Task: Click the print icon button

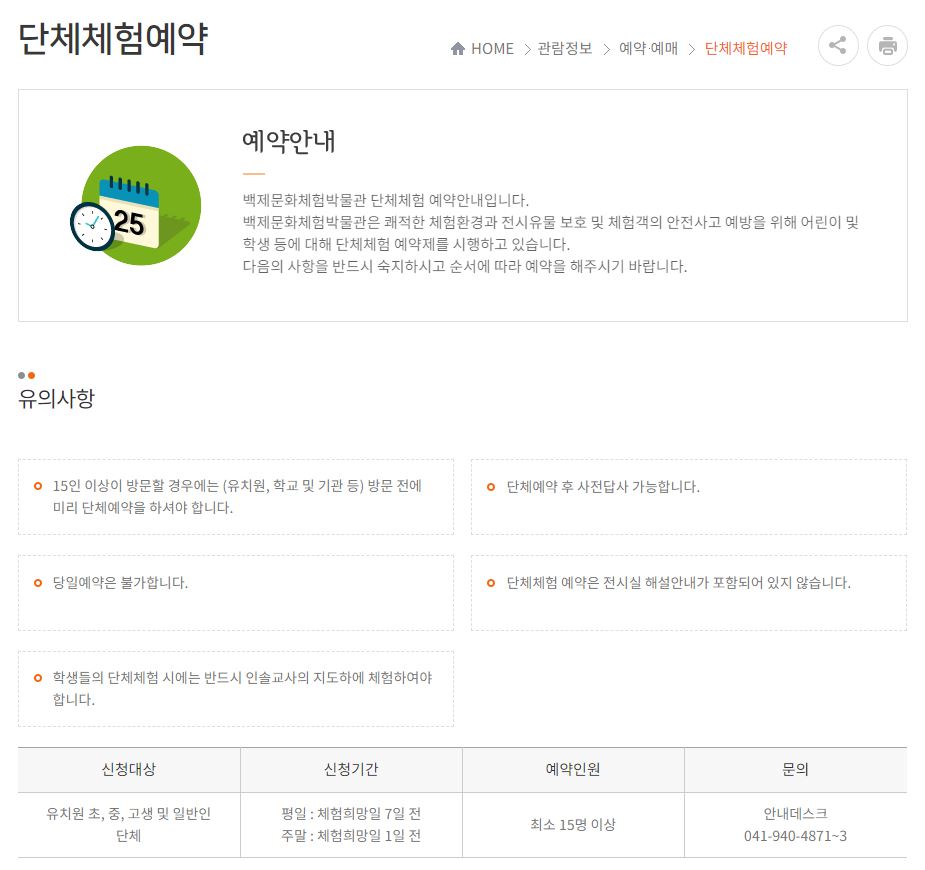Action: tap(887, 45)
